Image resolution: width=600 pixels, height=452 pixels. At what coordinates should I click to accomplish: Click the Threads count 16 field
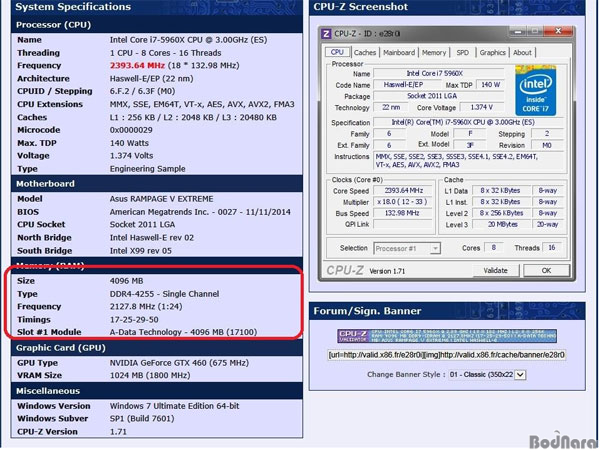[552, 248]
